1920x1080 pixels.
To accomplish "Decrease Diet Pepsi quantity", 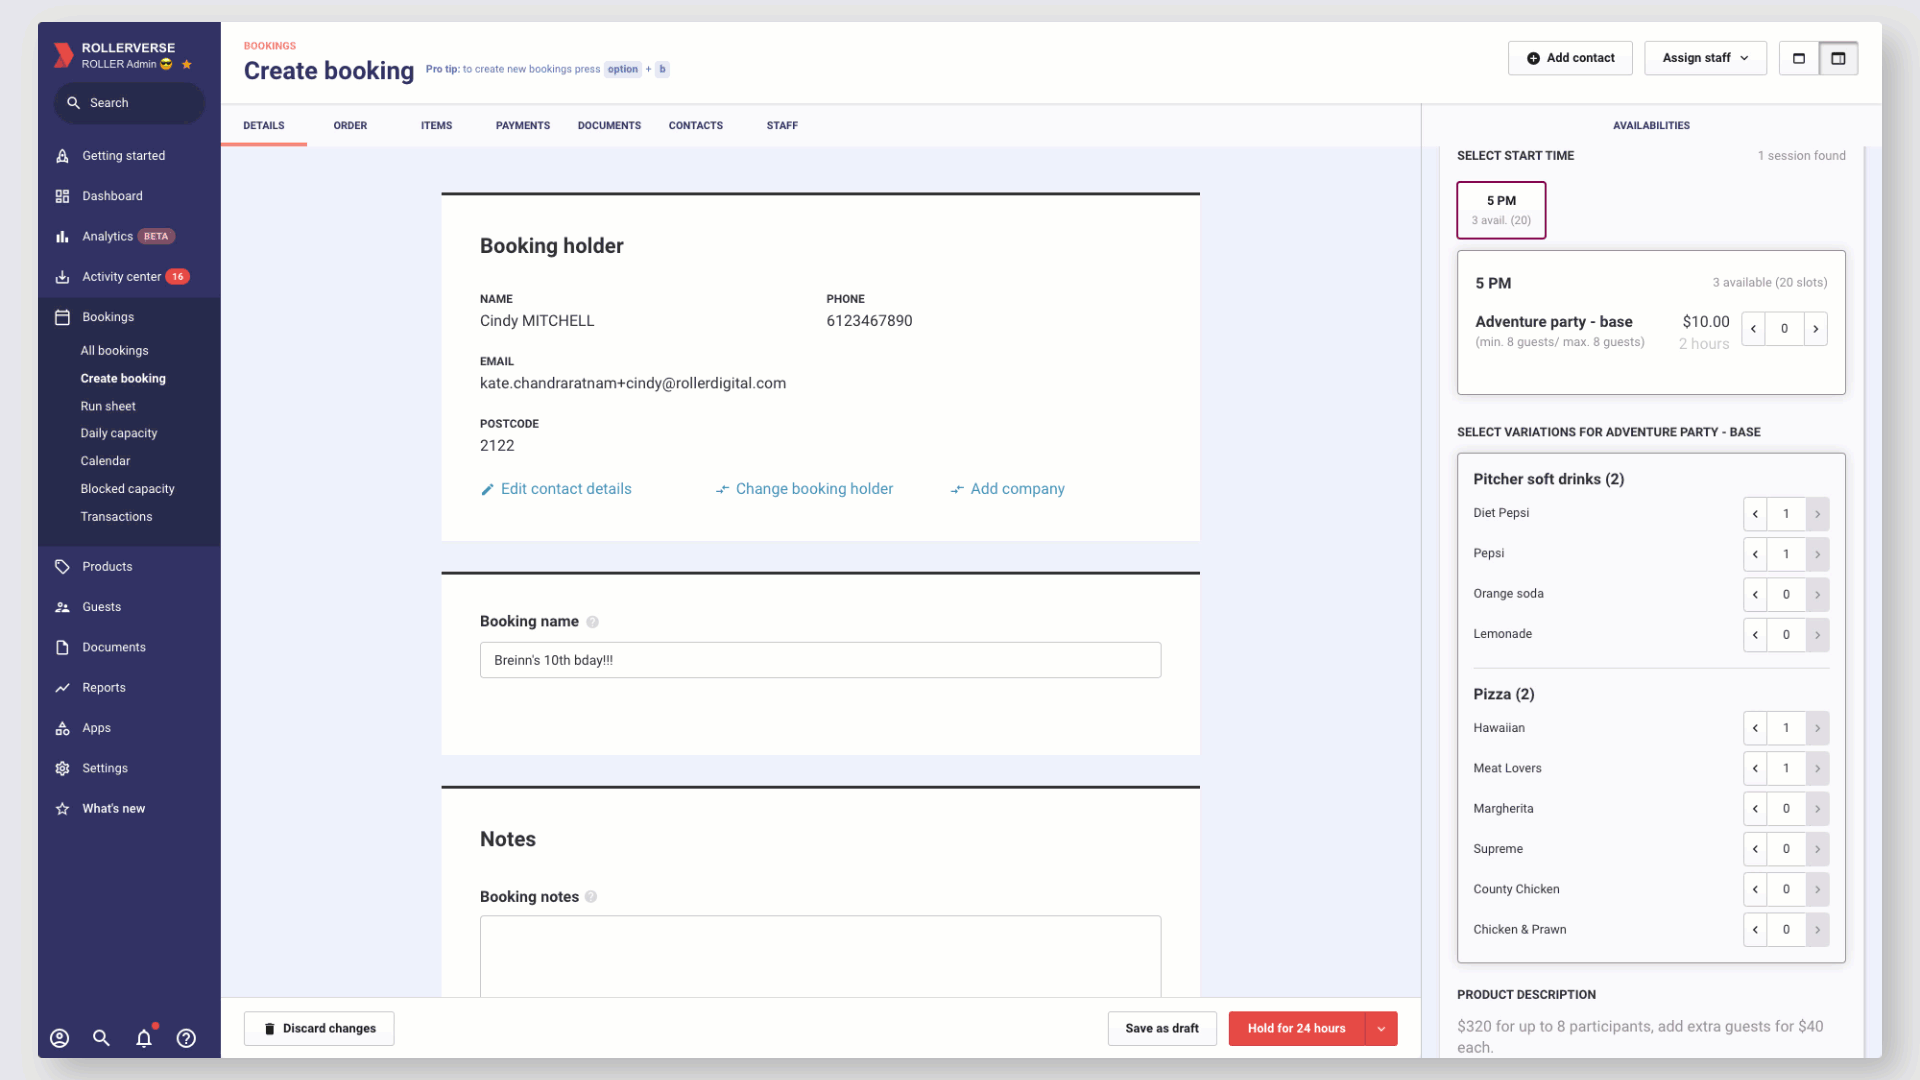I will tap(1755, 514).
